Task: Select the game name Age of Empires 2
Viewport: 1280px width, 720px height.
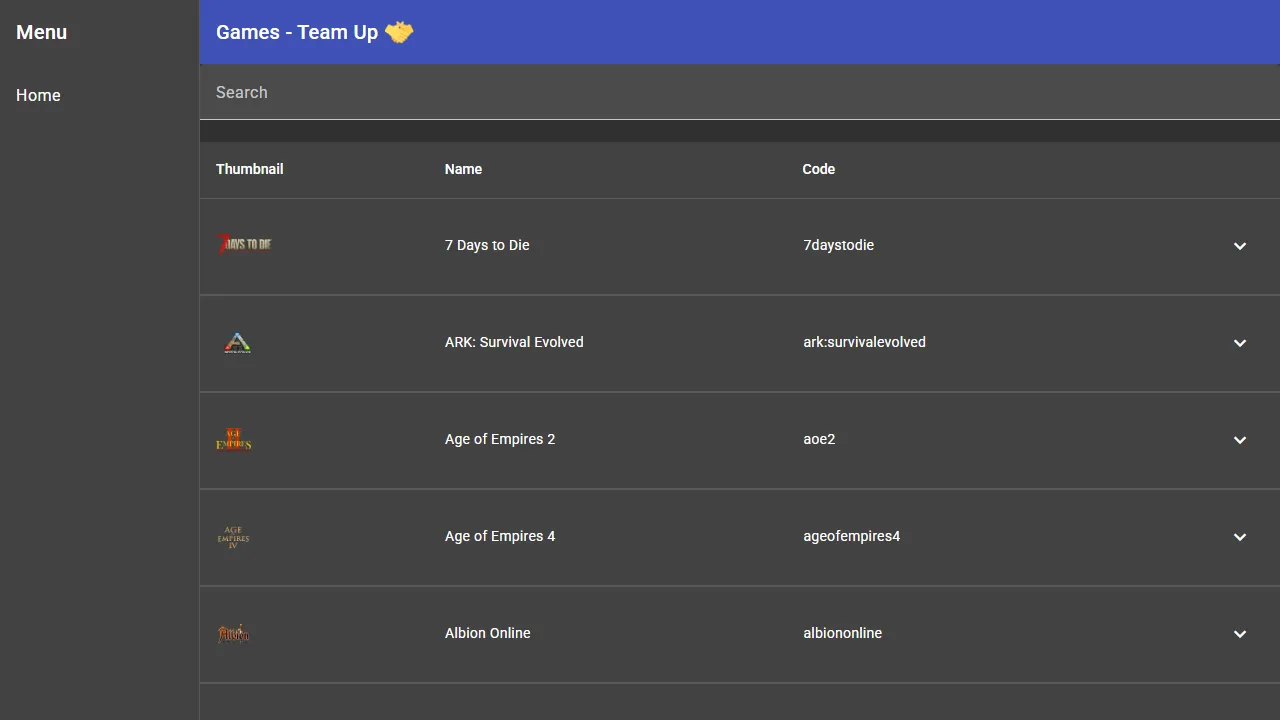Action: [500, 439]
